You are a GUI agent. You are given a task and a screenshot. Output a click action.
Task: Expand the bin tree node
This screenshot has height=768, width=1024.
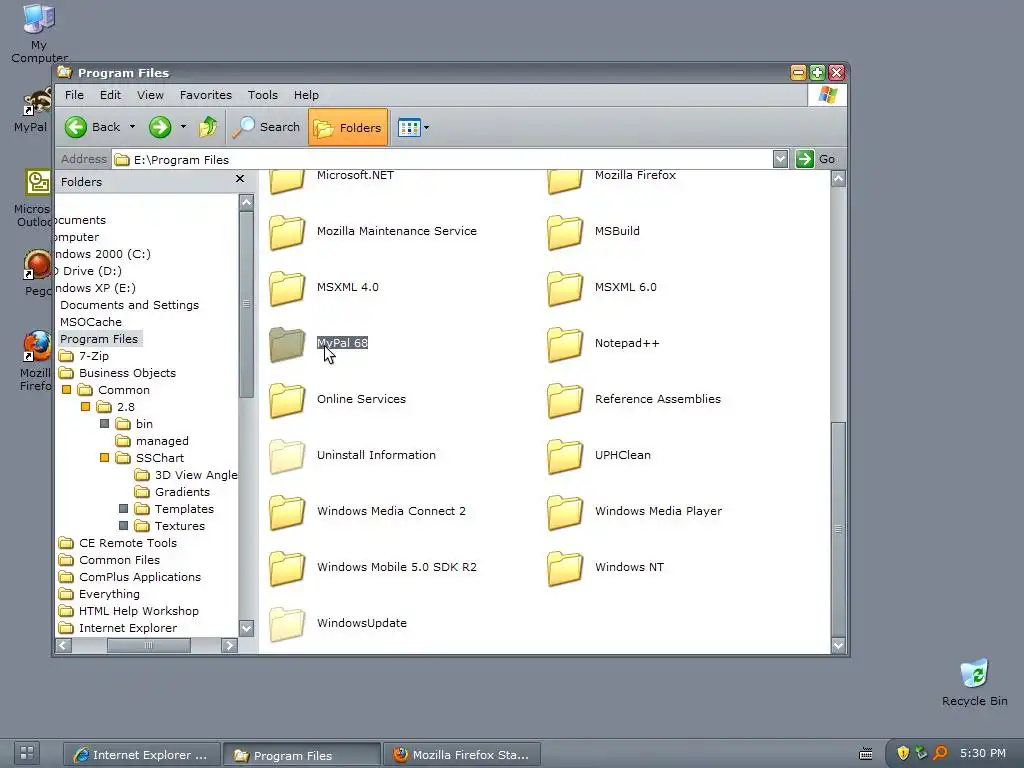click(104, 424)
